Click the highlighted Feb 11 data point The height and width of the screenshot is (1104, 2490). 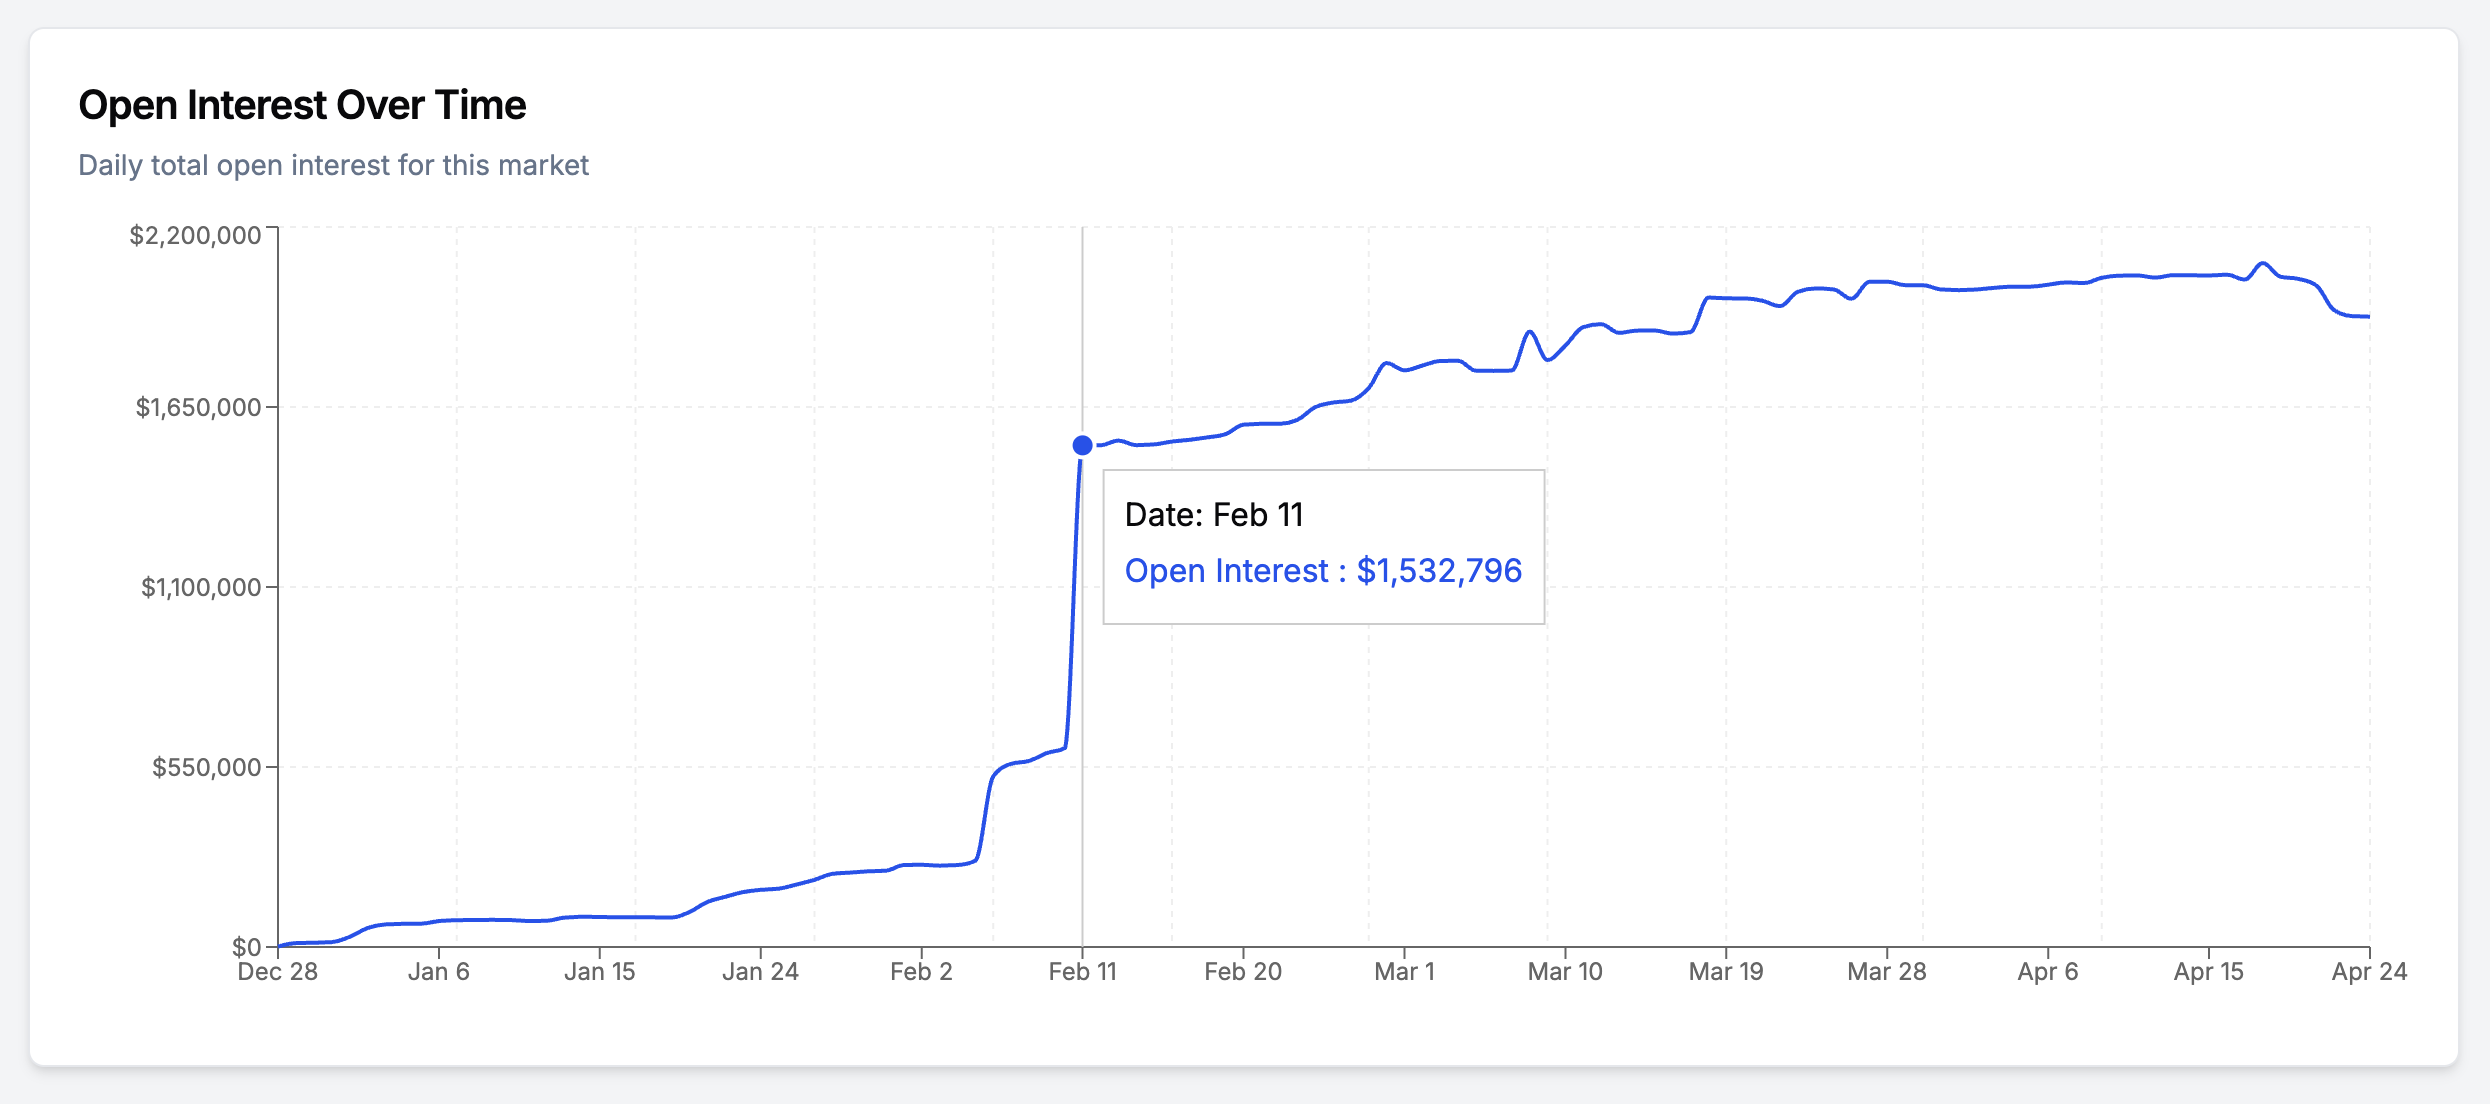point(1082,445)
